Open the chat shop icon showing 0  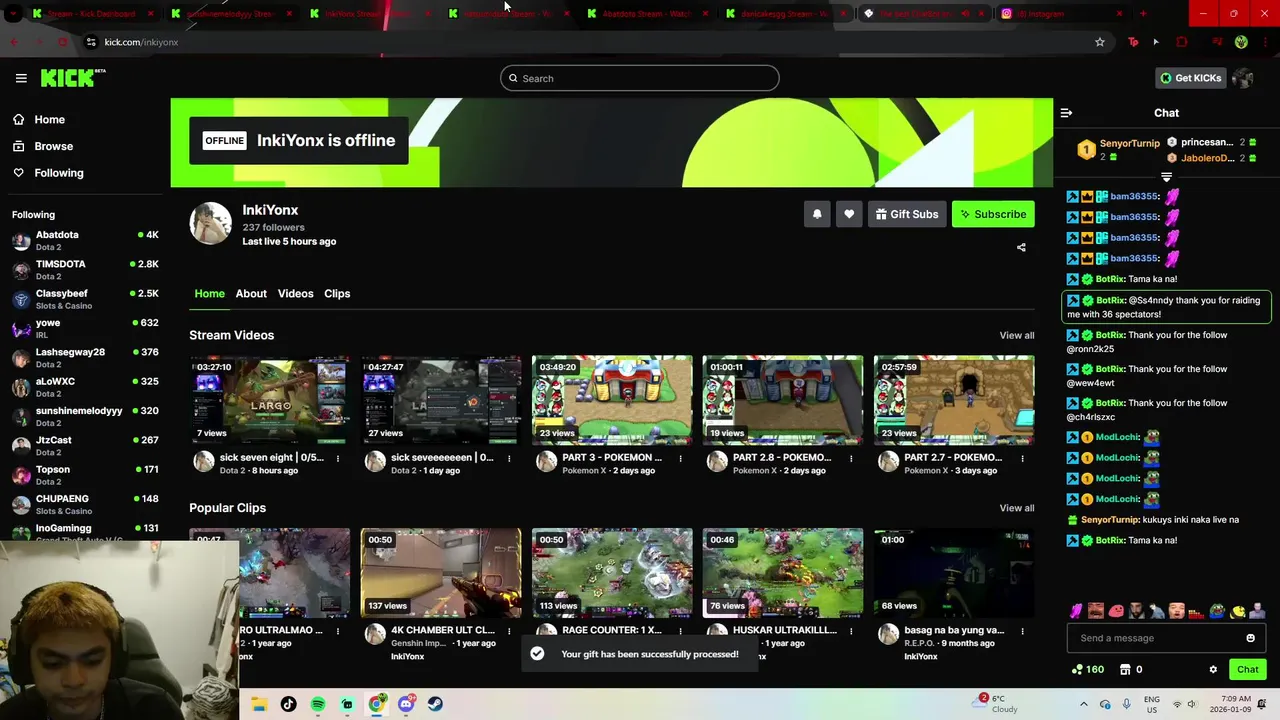click(1131, 670)
